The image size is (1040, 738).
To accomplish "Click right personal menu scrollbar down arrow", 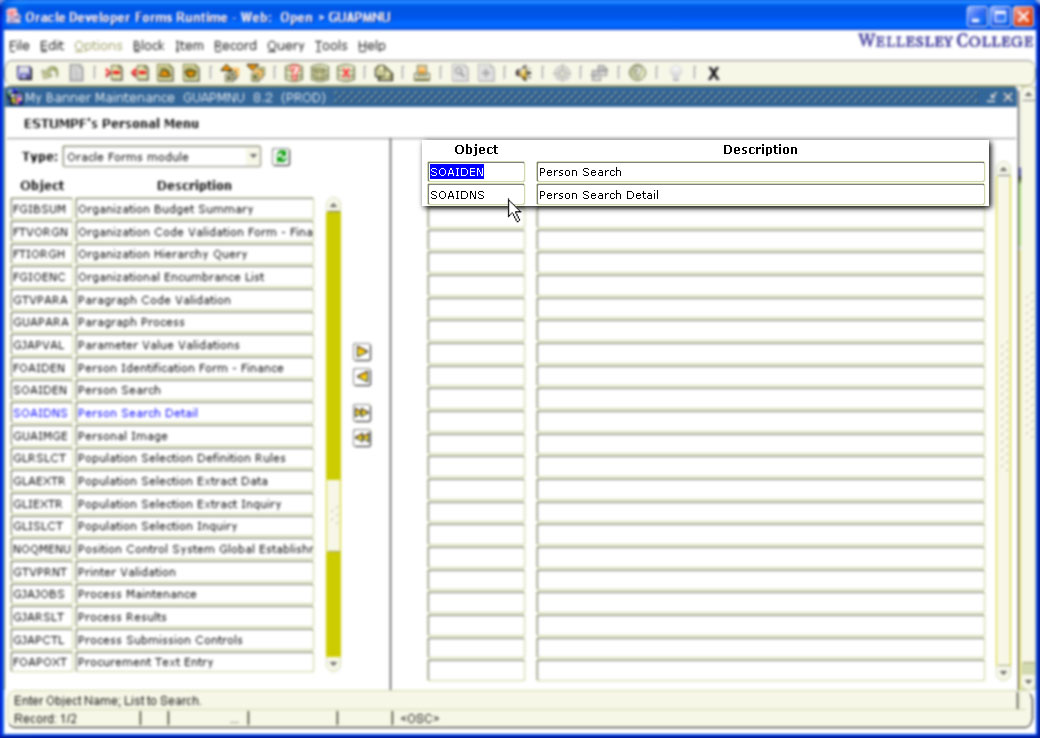I will click(x=1003, y=673).
